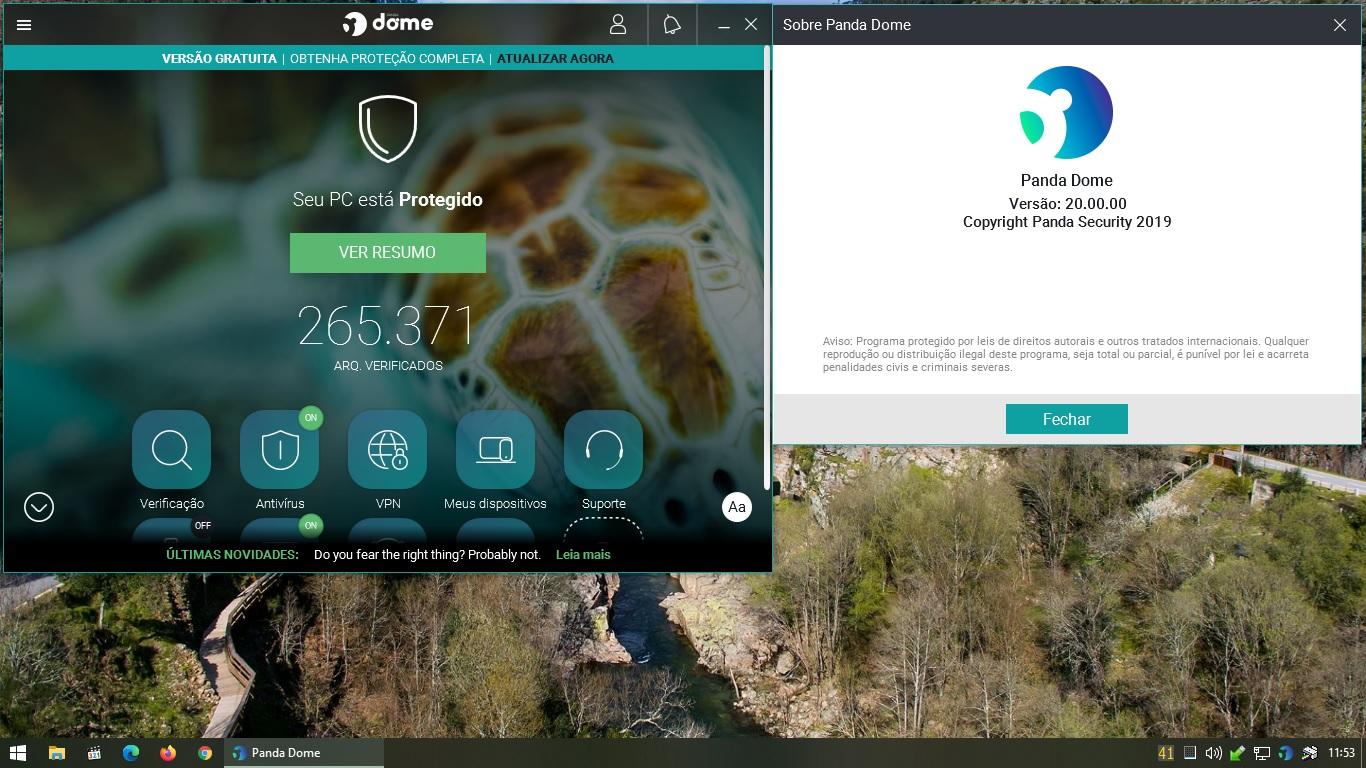Open the Verificação scan tile
Viewport: 1366px width, 768px height.
[x=172, y=450]
